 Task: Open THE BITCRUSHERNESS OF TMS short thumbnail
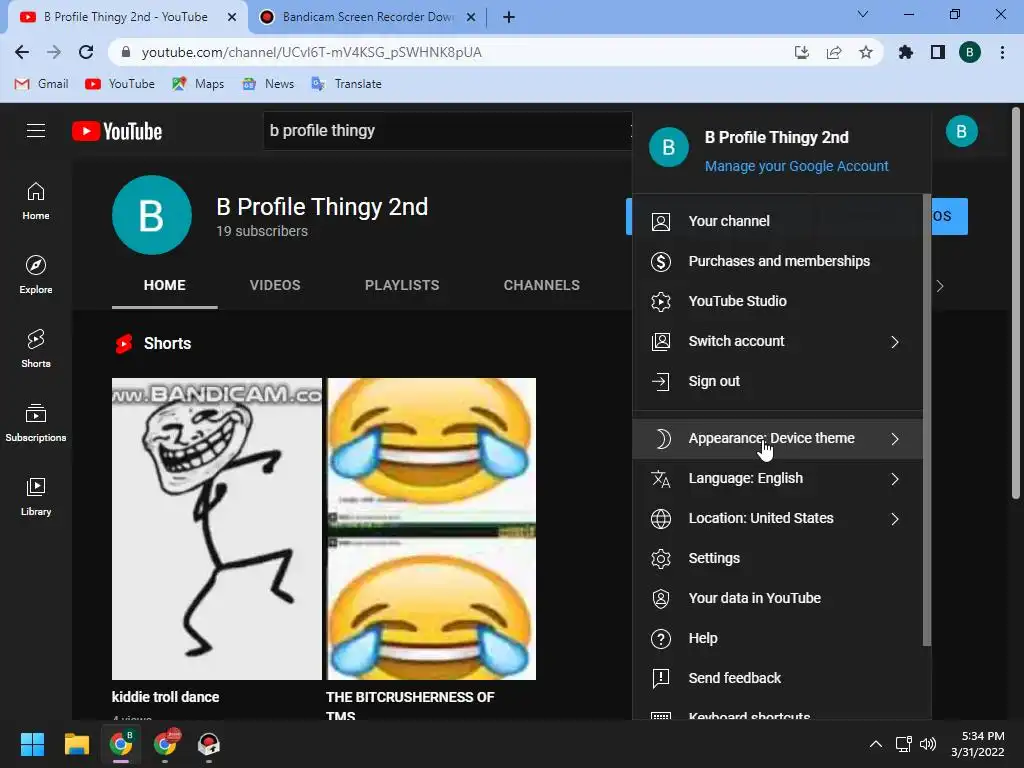pyautogui.click(x=431, y=529)
